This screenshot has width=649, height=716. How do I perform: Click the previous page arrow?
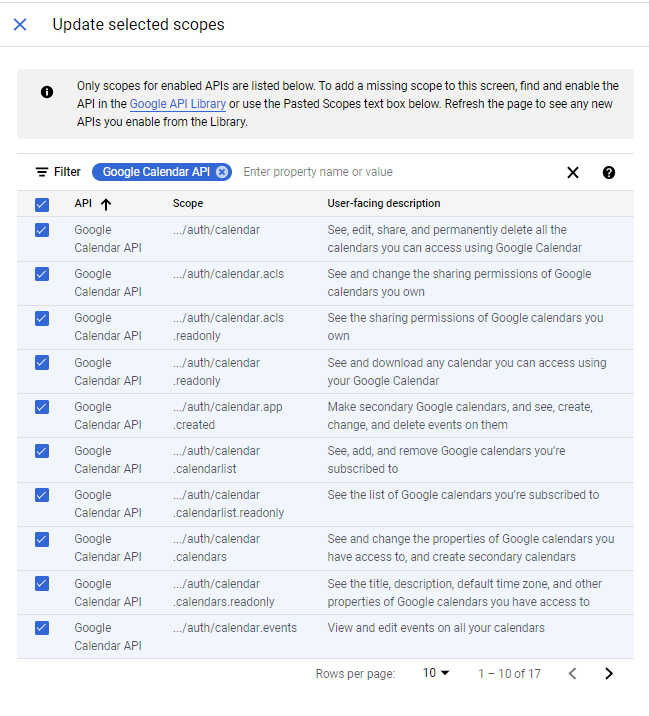(x=572, y=673)
